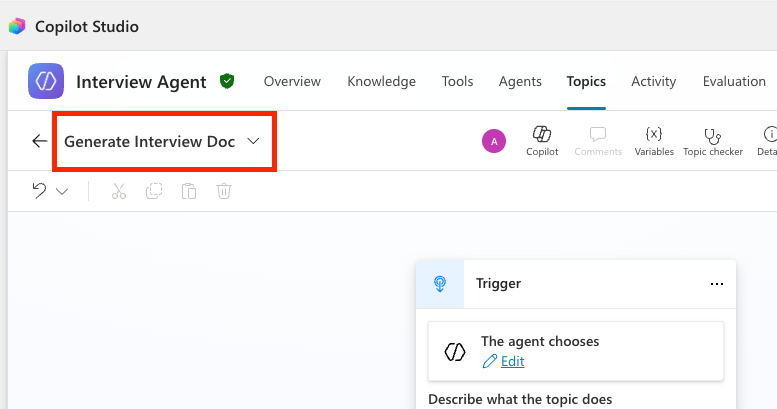Run the Topic checker
Screen dimensions: 777x409
[712, 140]
